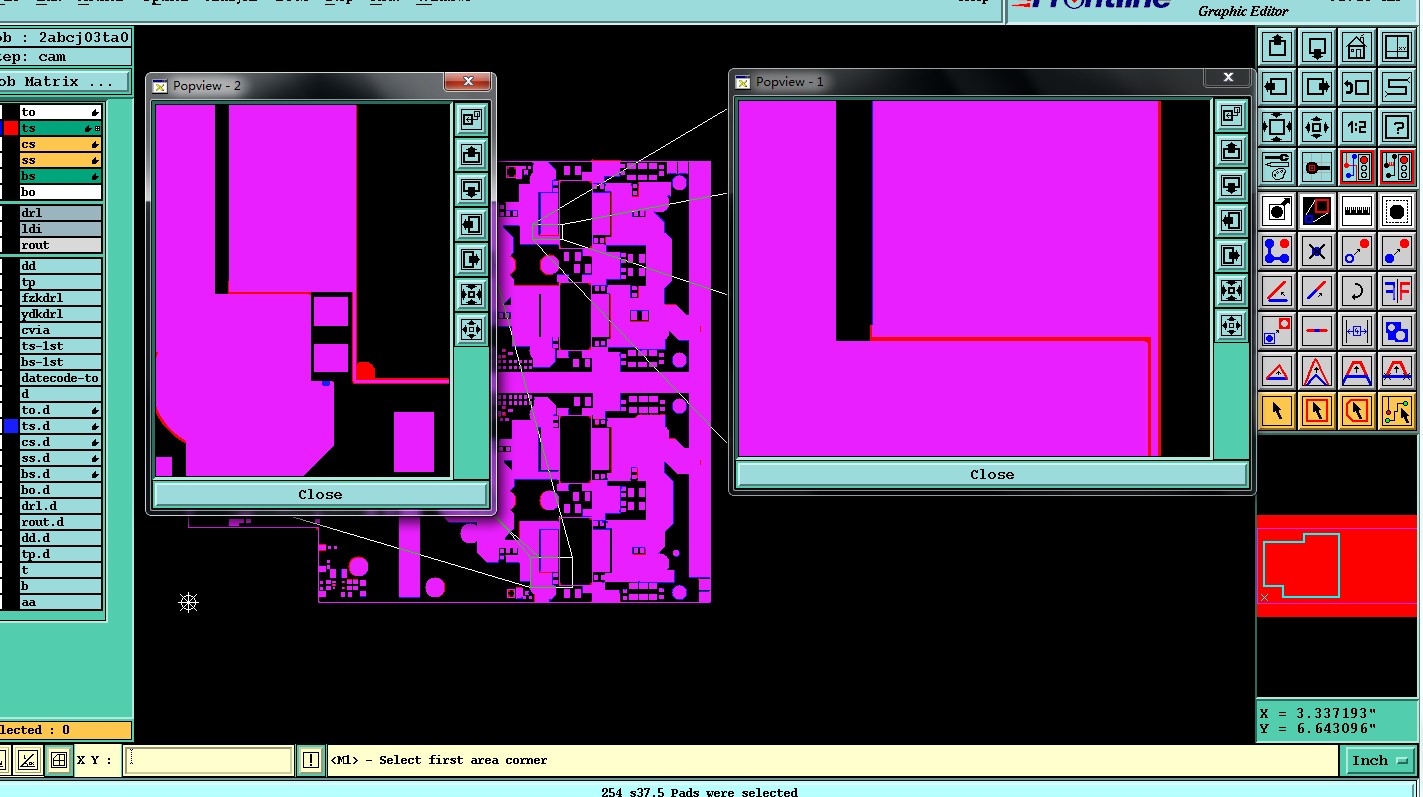Click the Home view icon
Viewport: 1423px width, 797px height.
coord(1357,47)
